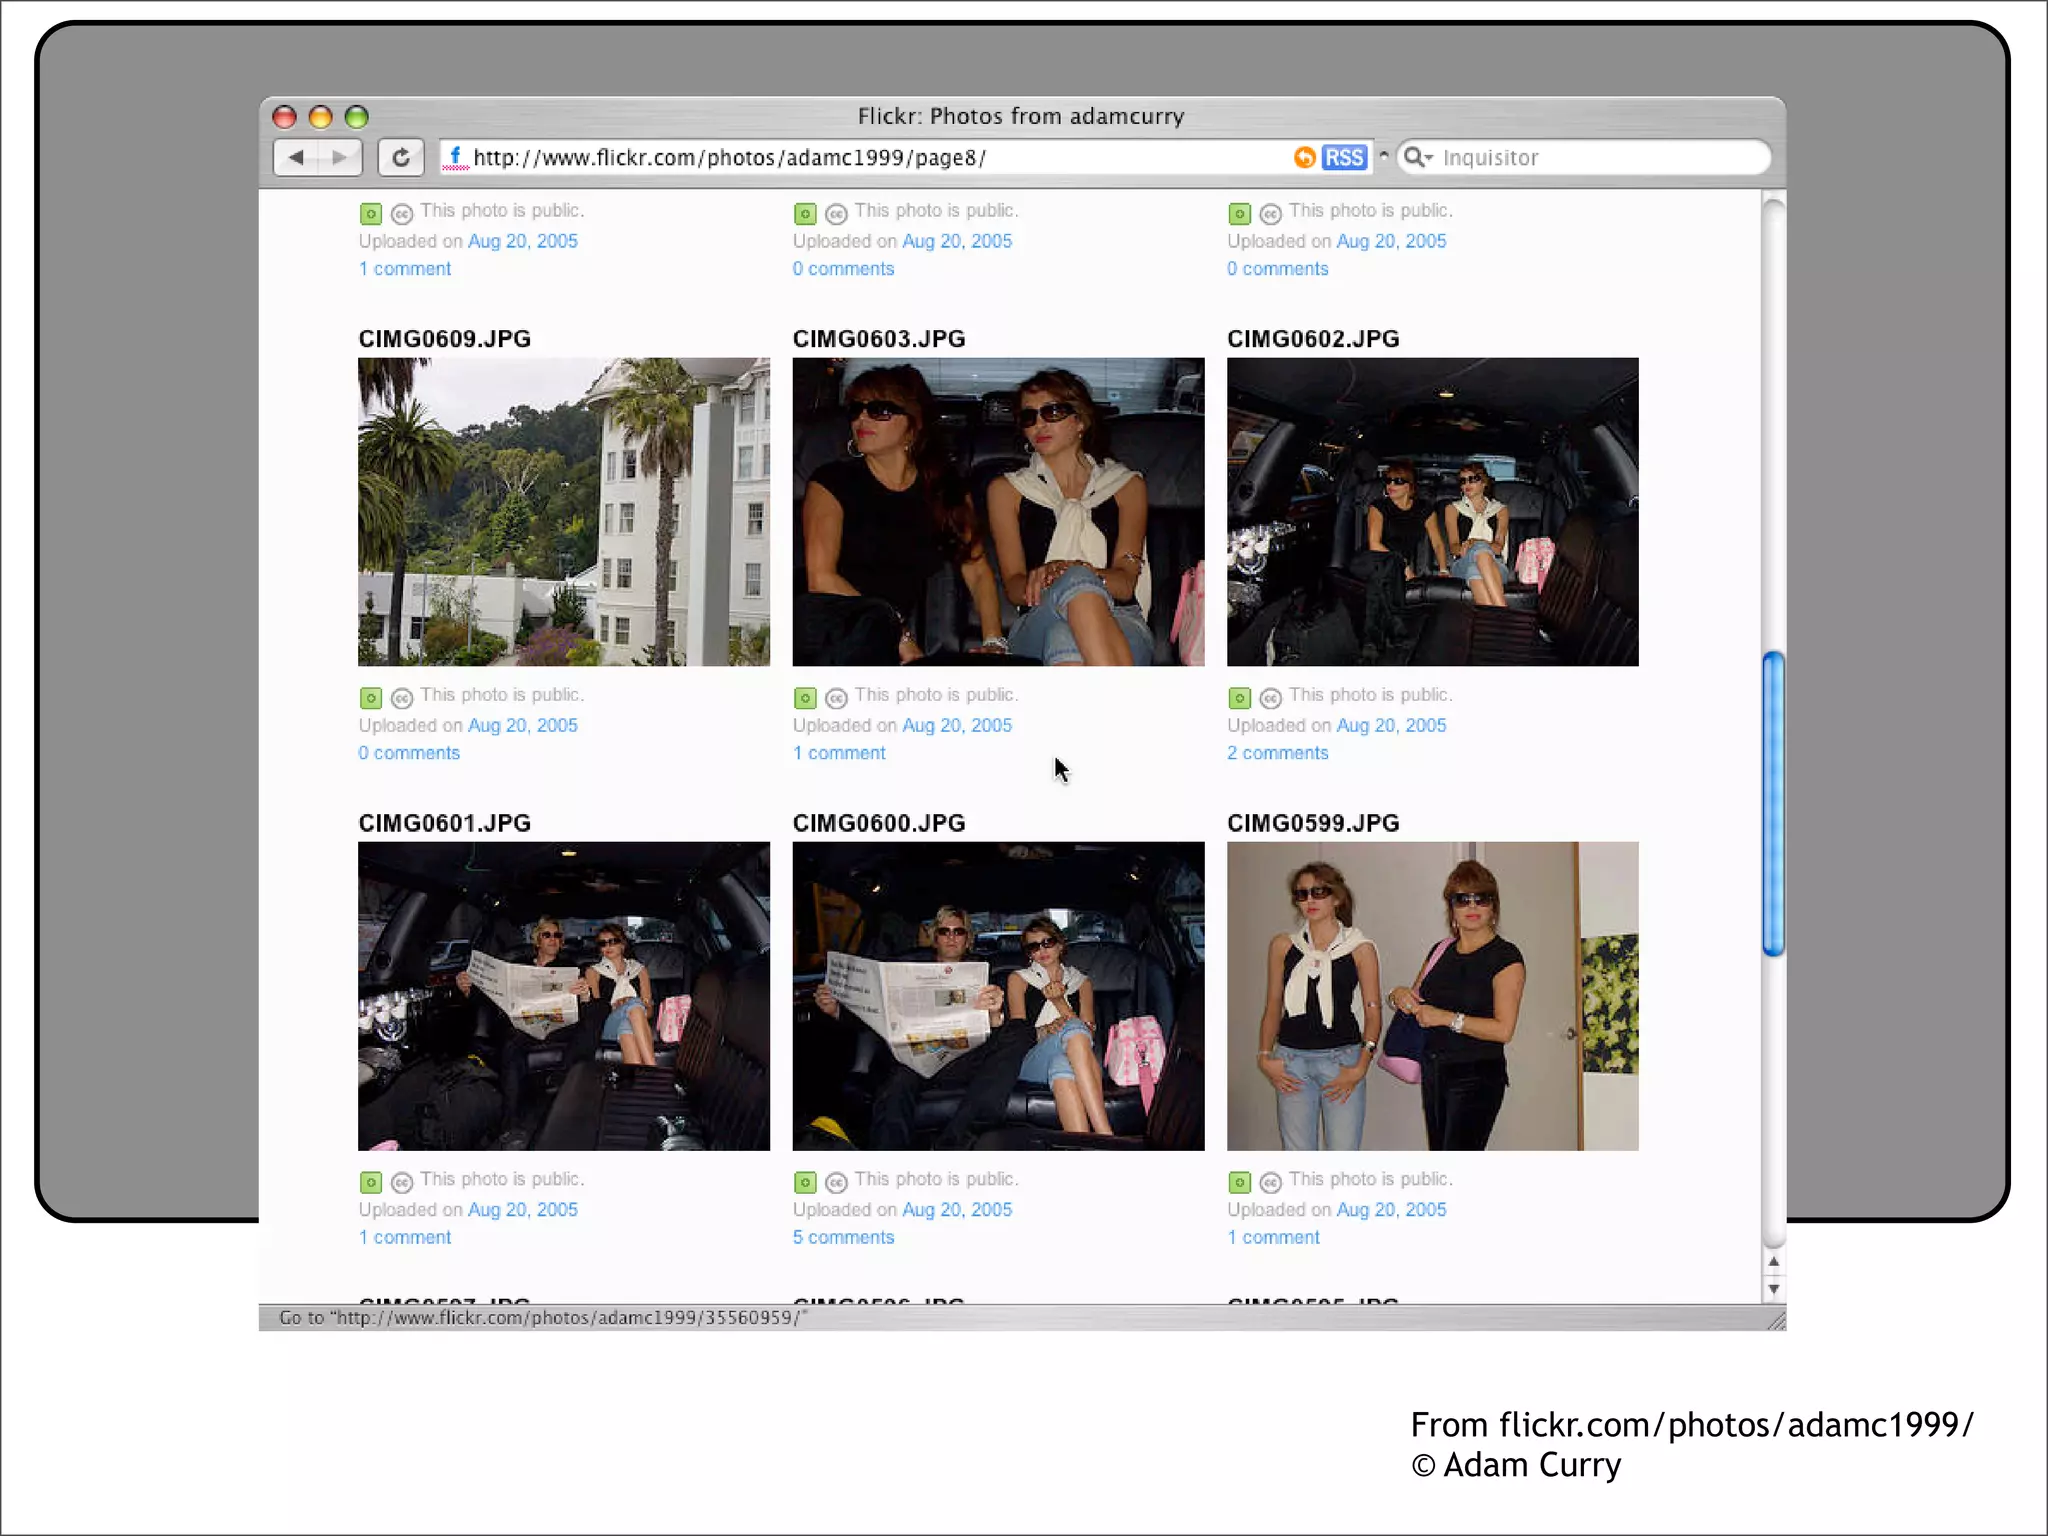Click the scrollbar up arrow
This screenshot has height=1536, width=2048.
click(1774, 1262)
